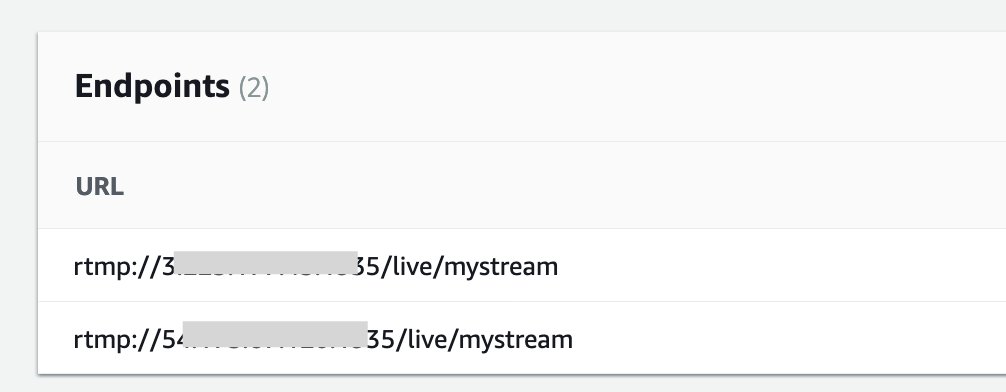Click the gray redaction block in second URL
This screenshot has height=392, width=1006.
point(275,334)
